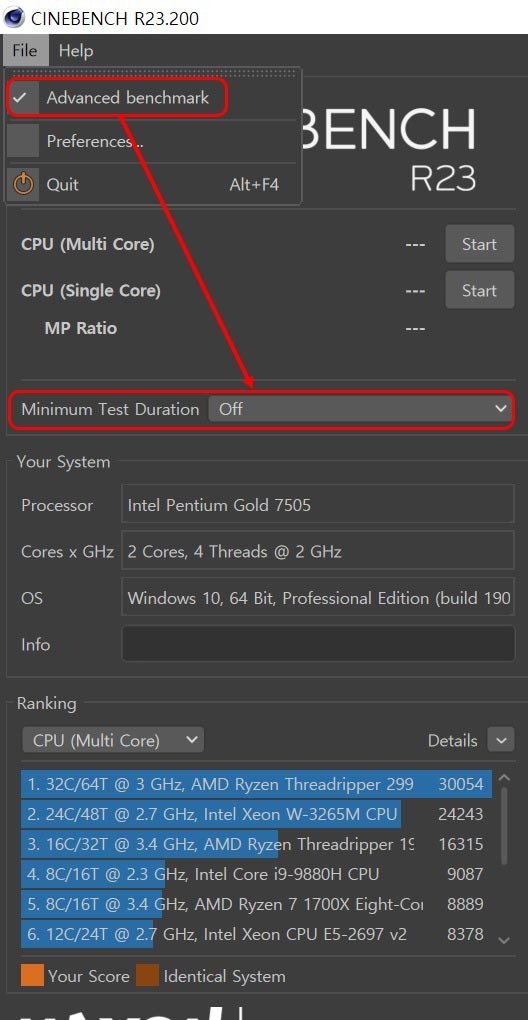528x1020 pixels.
Task: Open Preferences from the File menu
Action: (x=153, y=141)
